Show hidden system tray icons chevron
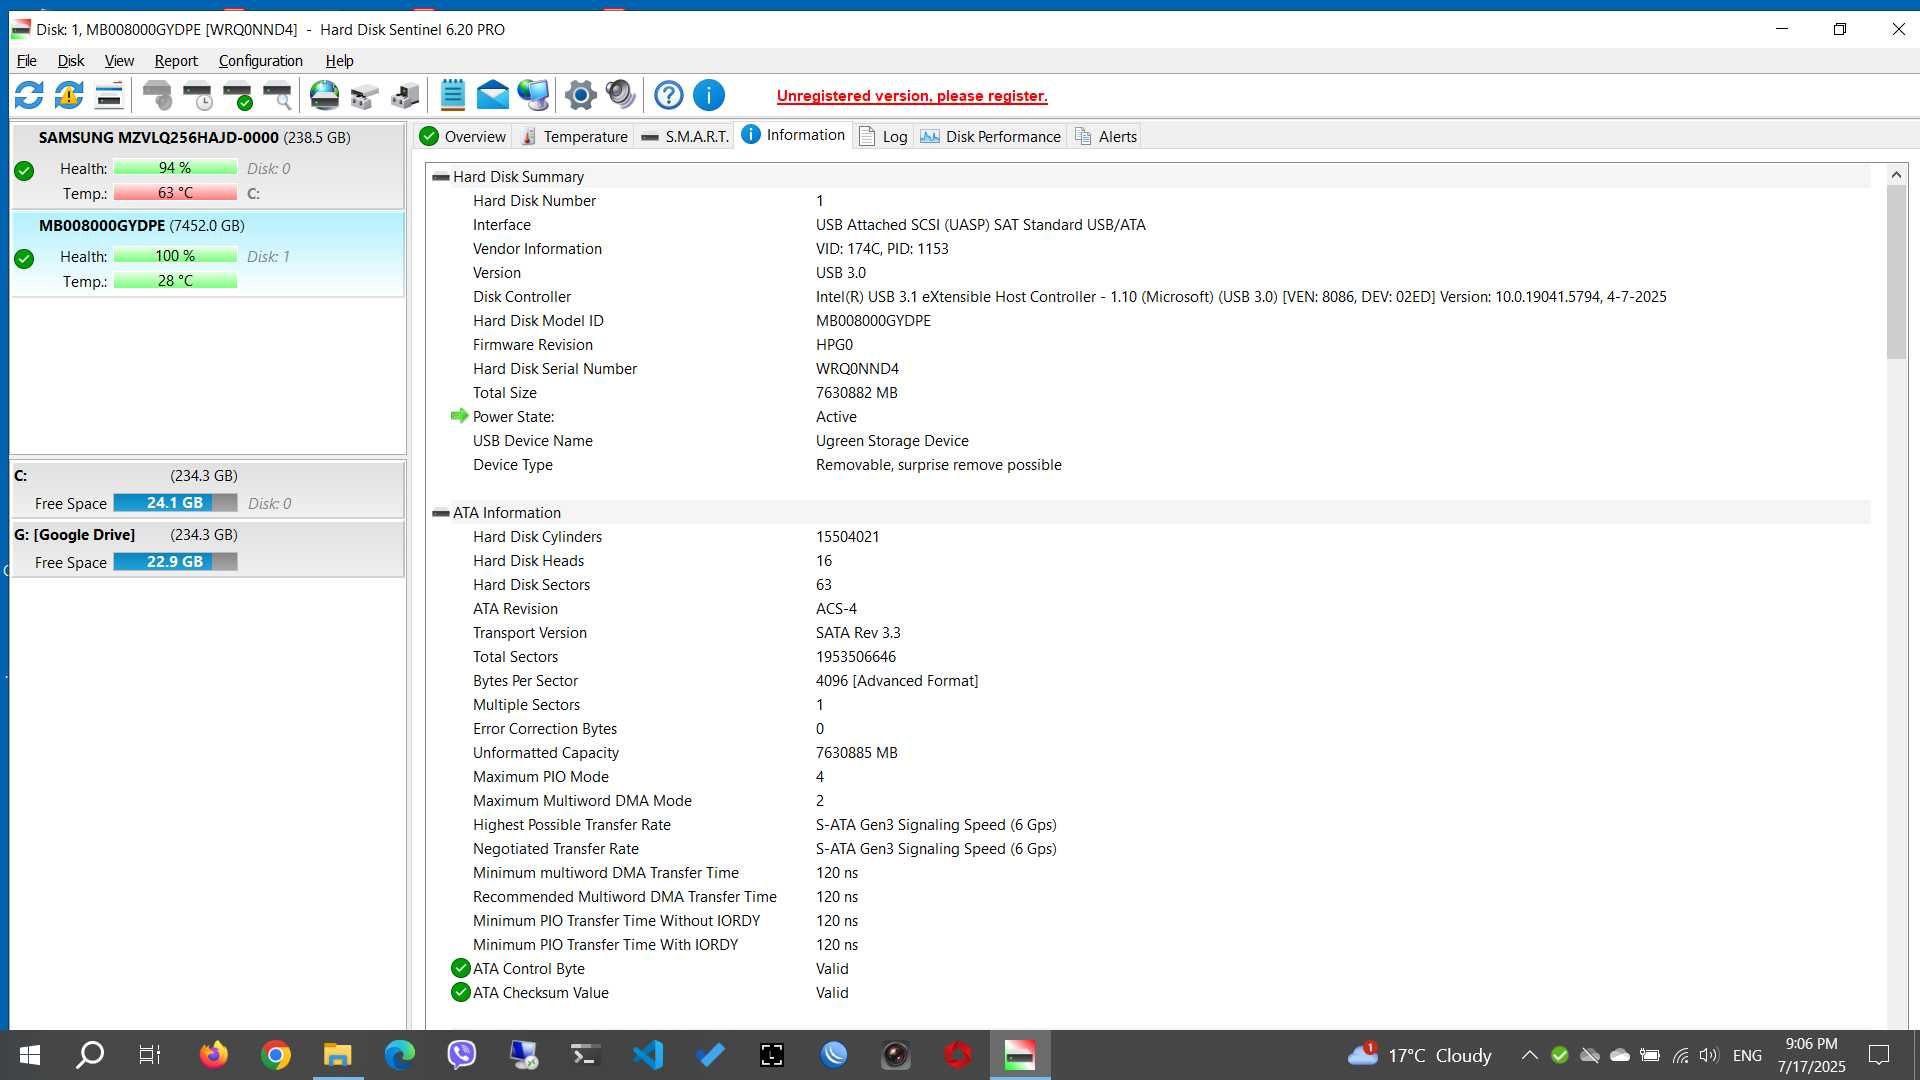This screenshot has width=1920, height=1080. pyautogui.click(x=1529, y=1055)
